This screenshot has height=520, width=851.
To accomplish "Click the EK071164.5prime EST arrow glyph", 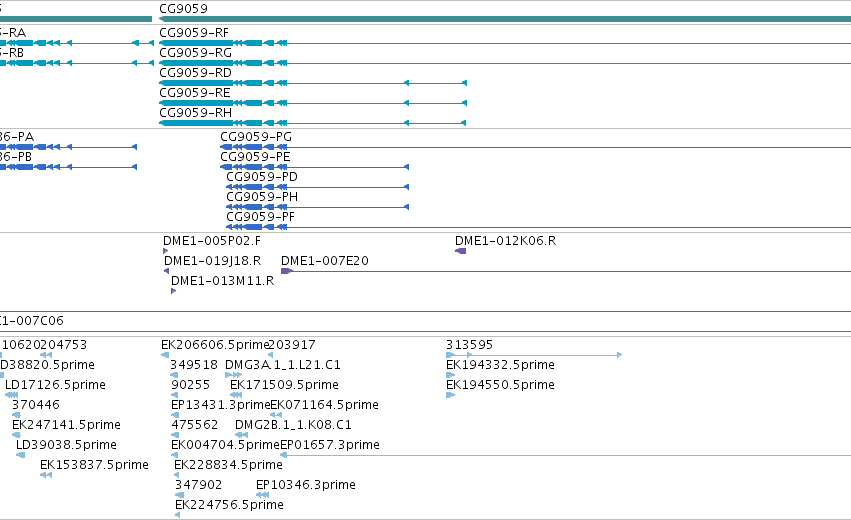I will tap(276, 415).
